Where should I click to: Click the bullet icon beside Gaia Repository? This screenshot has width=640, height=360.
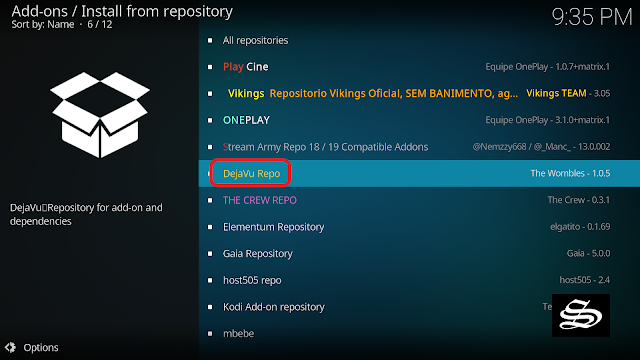[210, 253]
